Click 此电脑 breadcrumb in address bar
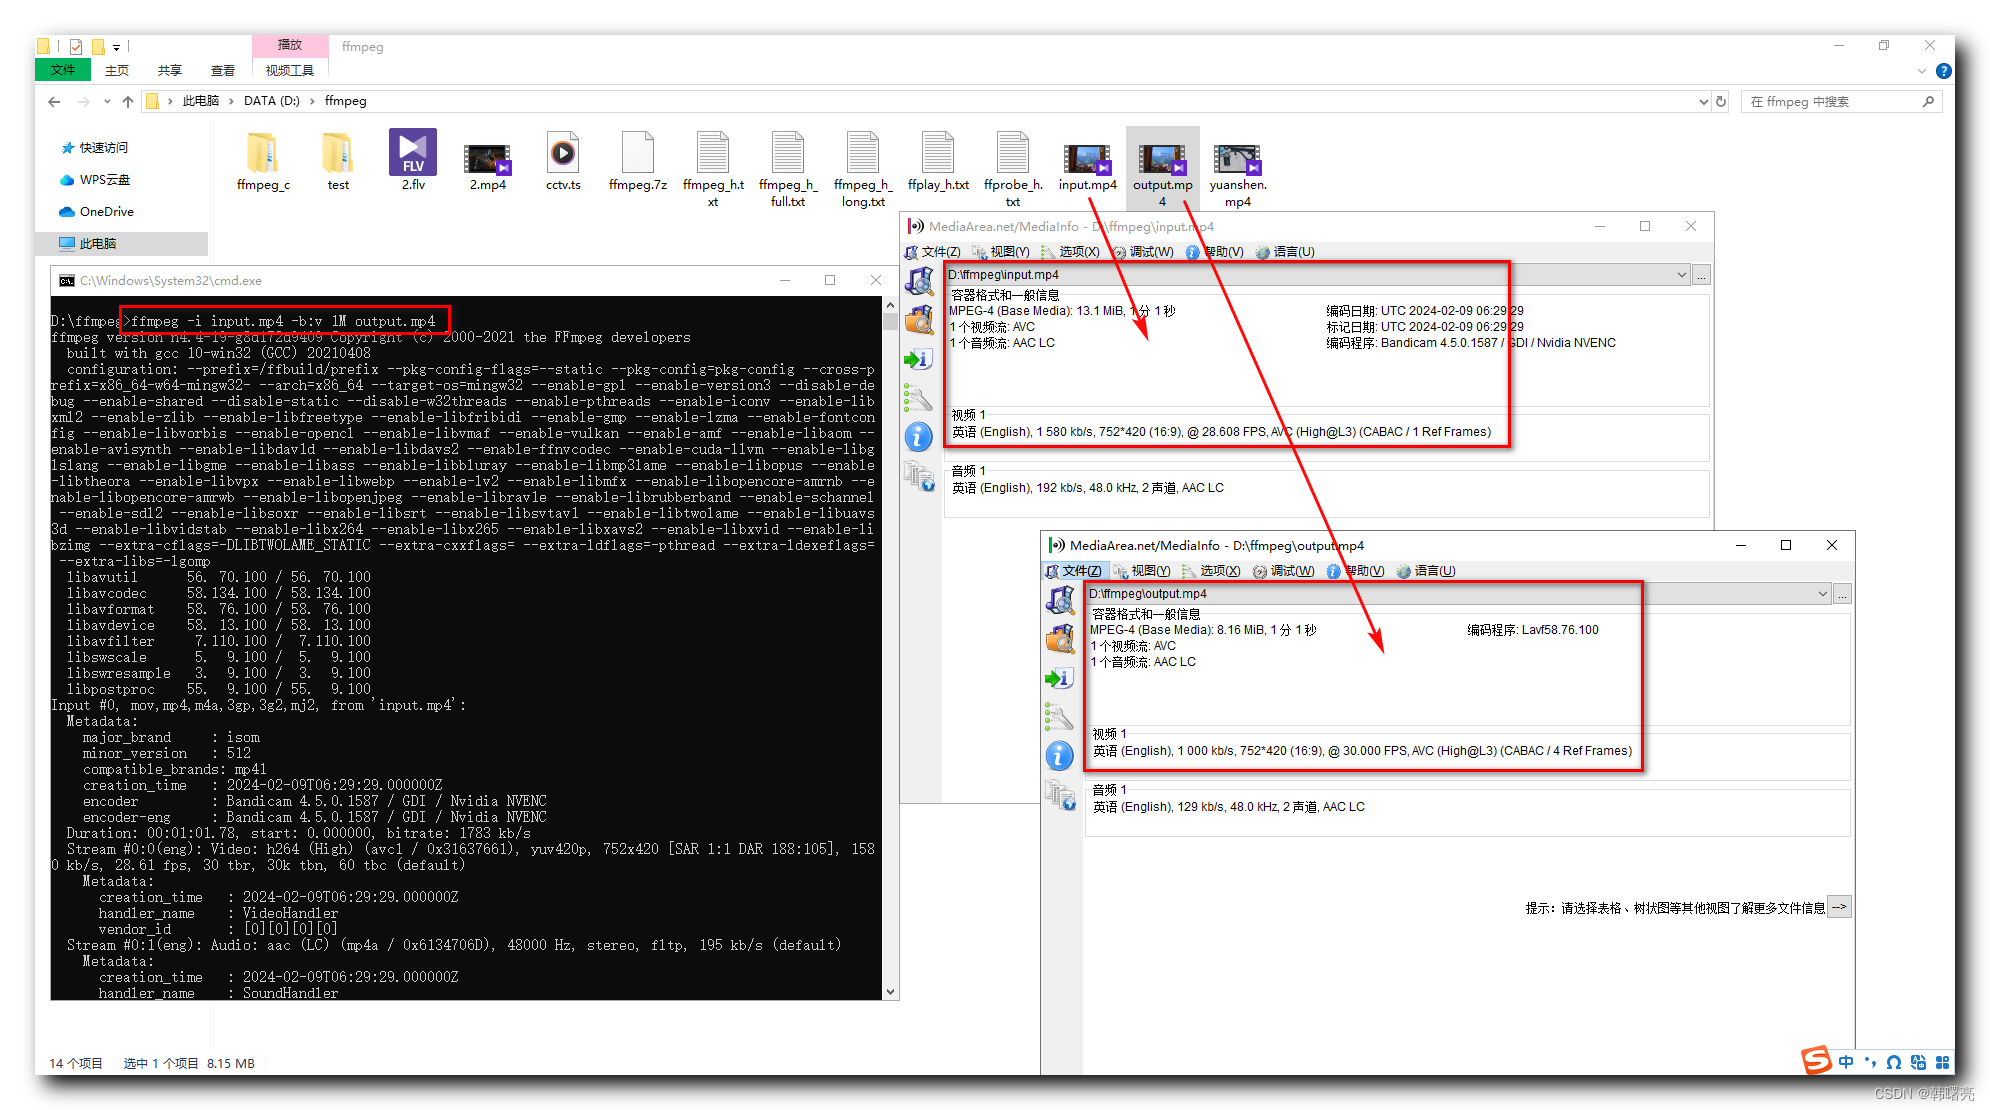 pos(200,101)
